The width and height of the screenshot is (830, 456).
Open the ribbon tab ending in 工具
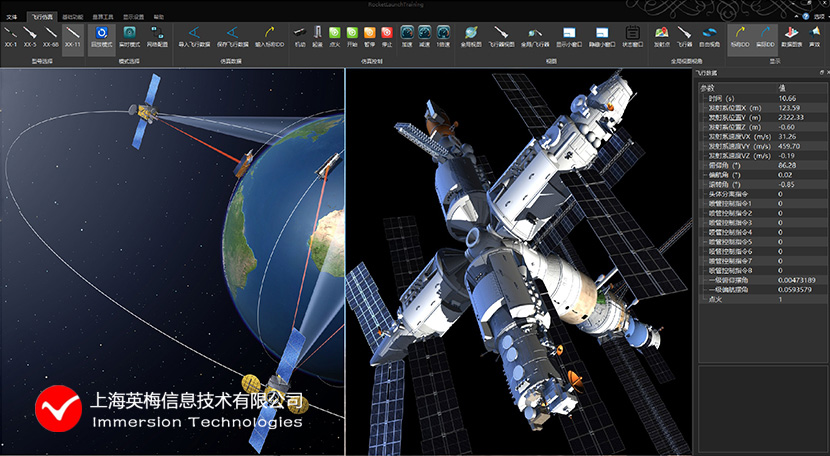[102, 17]
